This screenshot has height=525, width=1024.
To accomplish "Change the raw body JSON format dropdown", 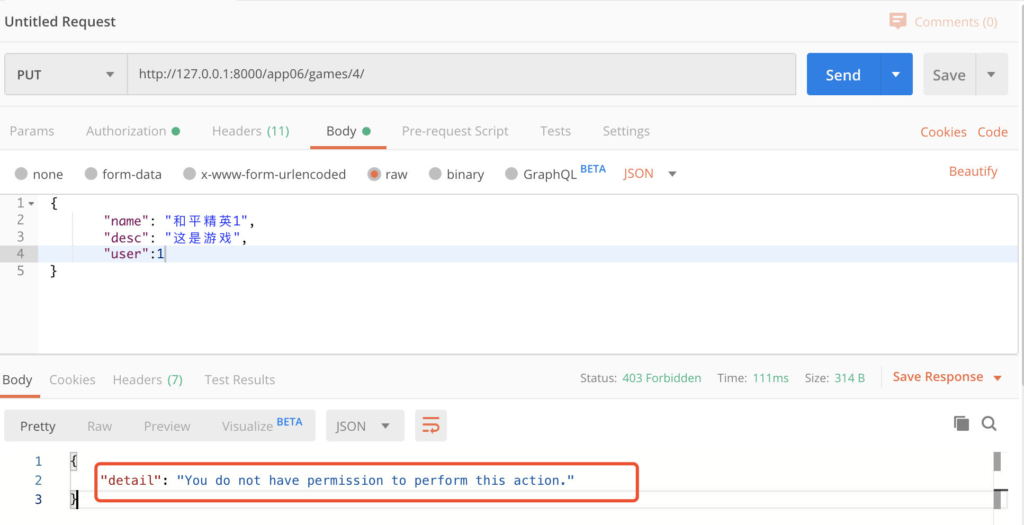I will tap(650, 174).
